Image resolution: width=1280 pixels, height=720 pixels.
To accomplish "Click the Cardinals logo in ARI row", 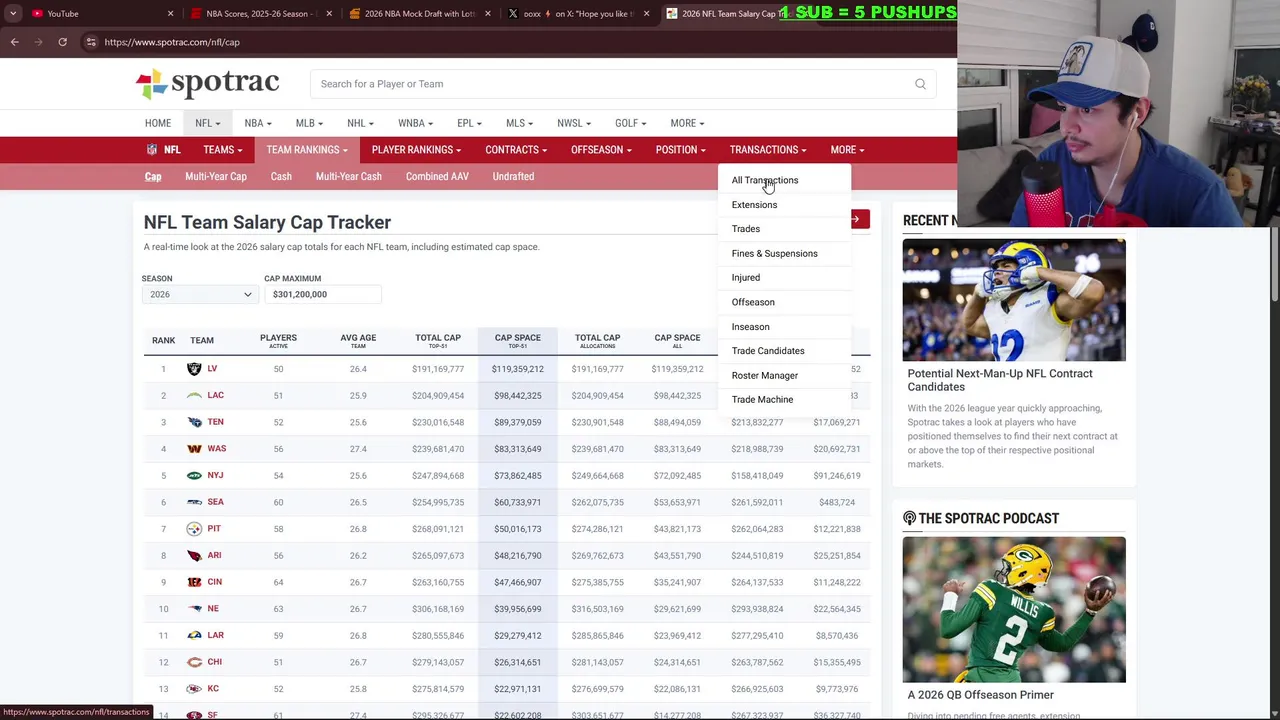I will (x=194, y=555).
